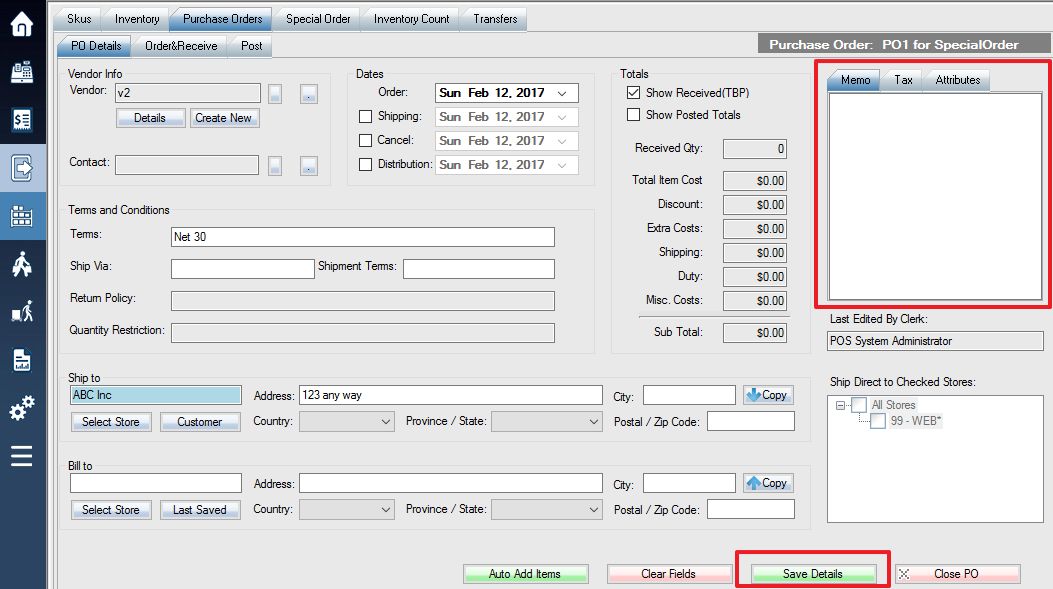Viewport: 1053px width, 589px height.
Task: Click the Close PO button
Action: point(957,574)
